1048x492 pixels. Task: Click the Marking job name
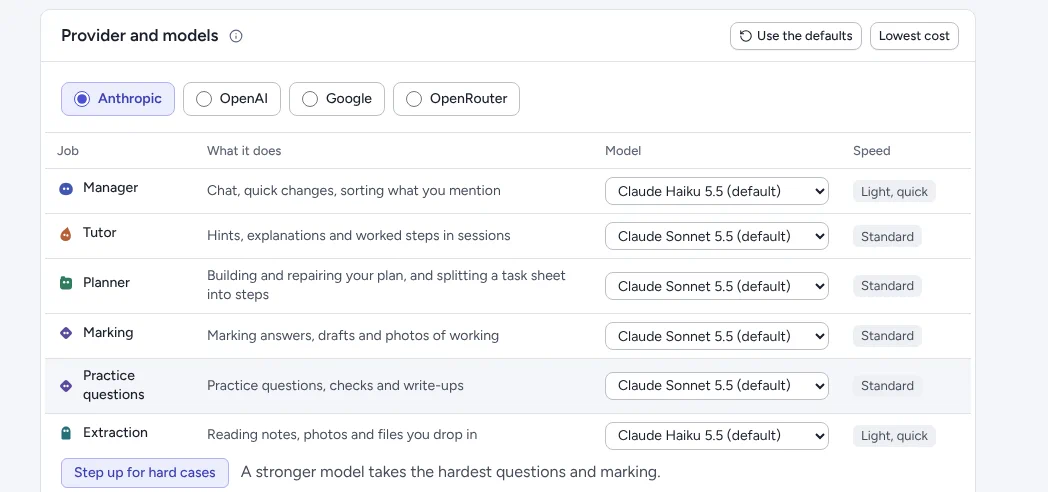pos(108,333)
